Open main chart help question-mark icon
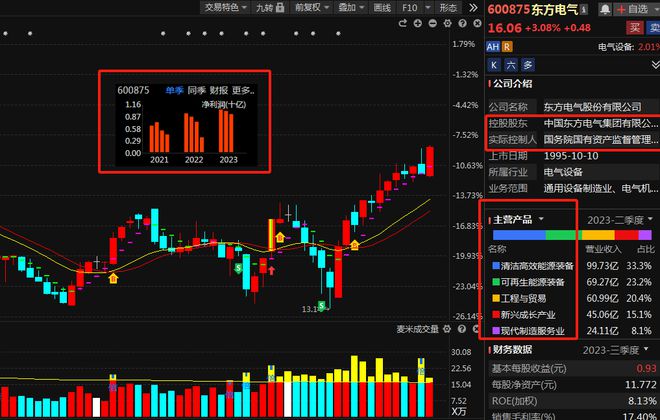Screen dimensions: 660x420 point(462,24)
